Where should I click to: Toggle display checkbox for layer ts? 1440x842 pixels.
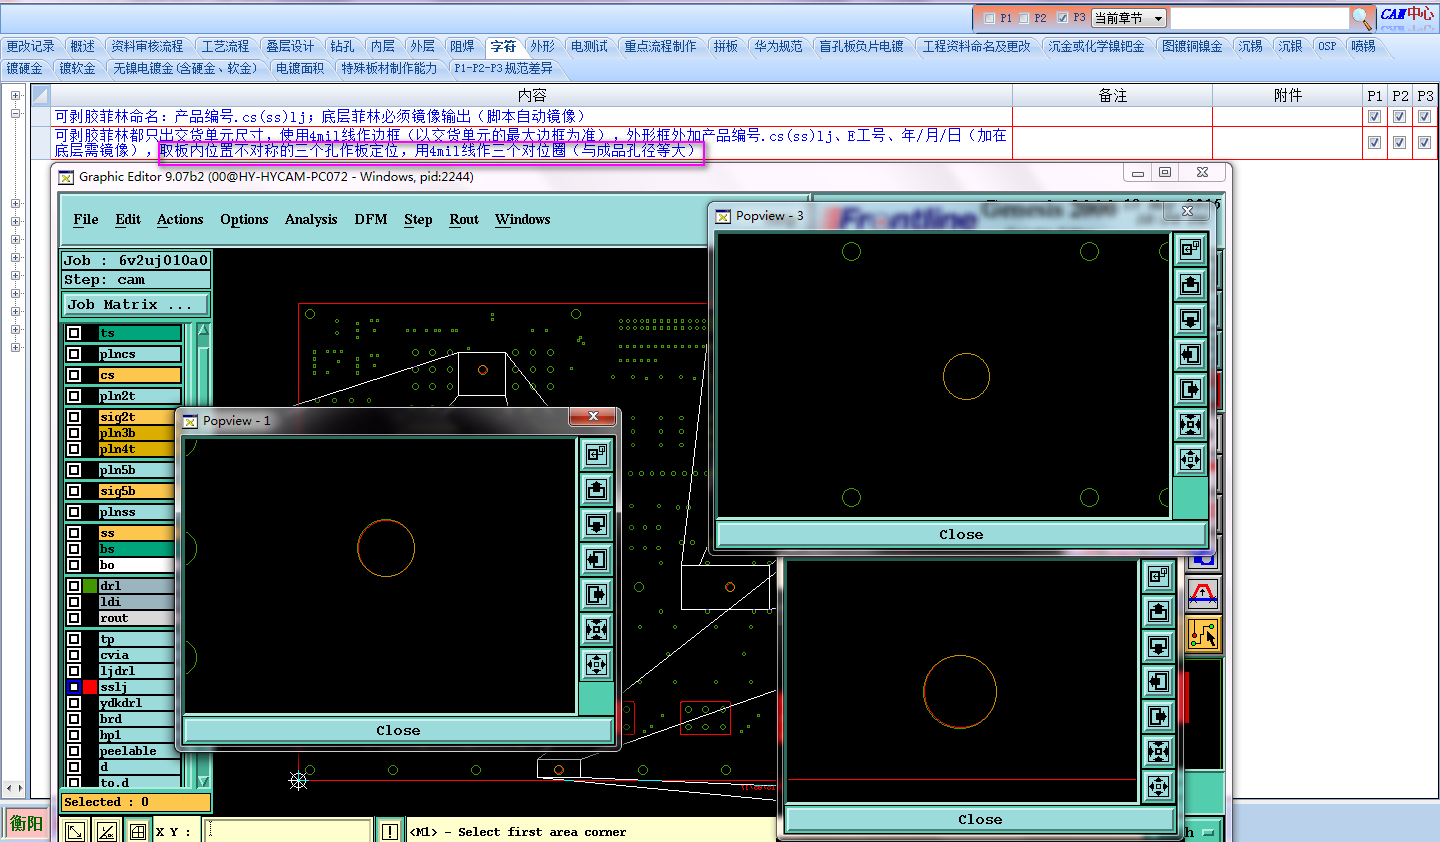(x=74, y=333)
